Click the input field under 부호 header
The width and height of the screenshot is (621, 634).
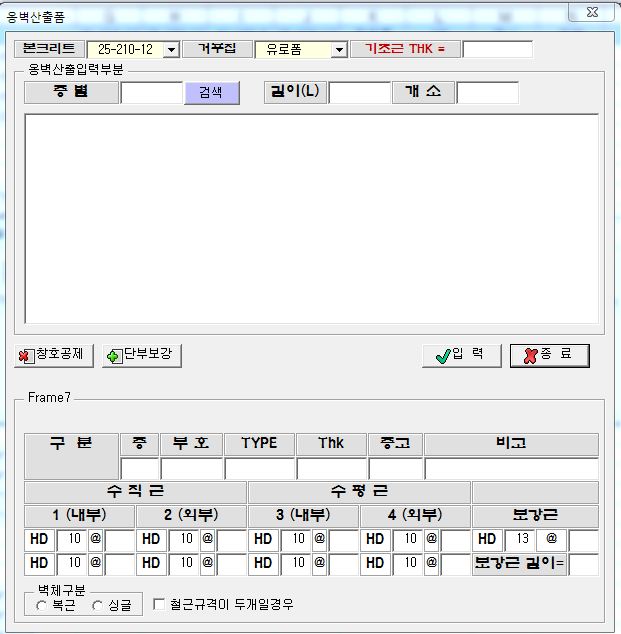(x=192, y=469)
